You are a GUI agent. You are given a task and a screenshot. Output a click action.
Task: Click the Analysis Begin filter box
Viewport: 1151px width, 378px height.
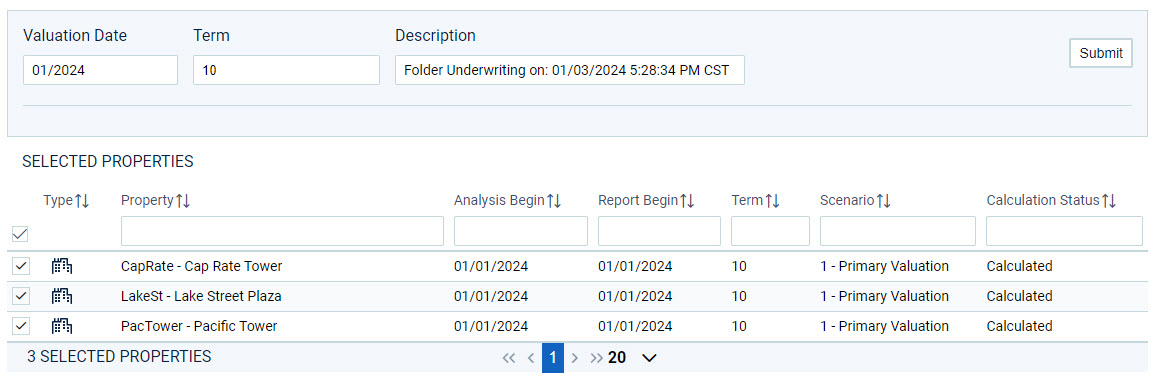pos(520,231)
